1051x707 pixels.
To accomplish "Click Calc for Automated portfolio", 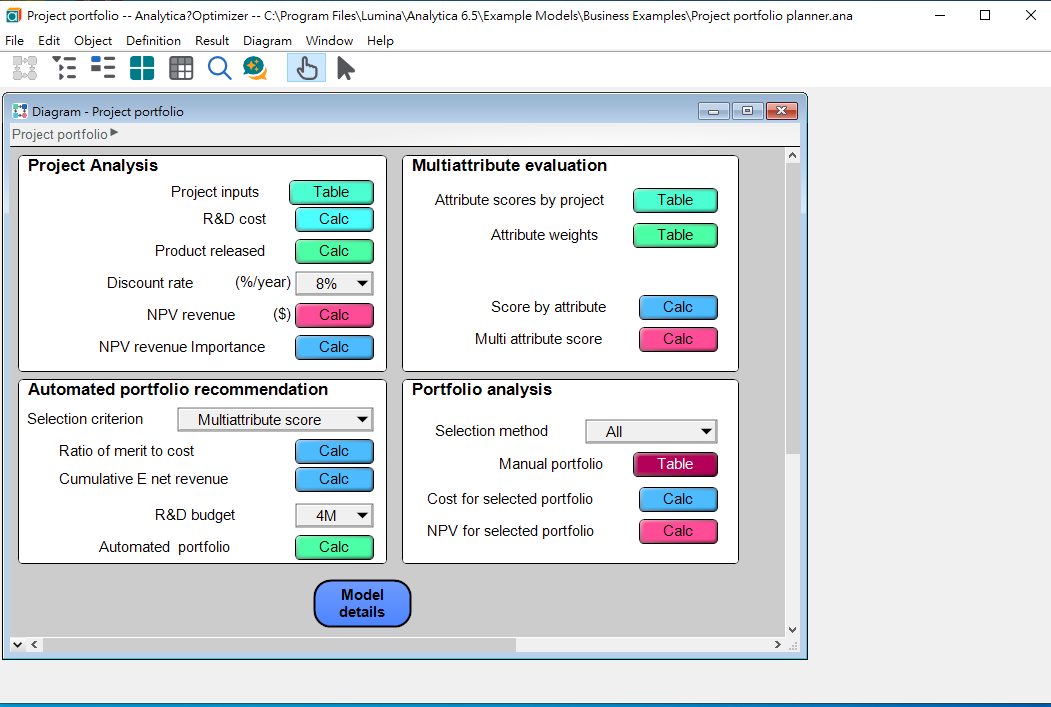I will [334, 547].
